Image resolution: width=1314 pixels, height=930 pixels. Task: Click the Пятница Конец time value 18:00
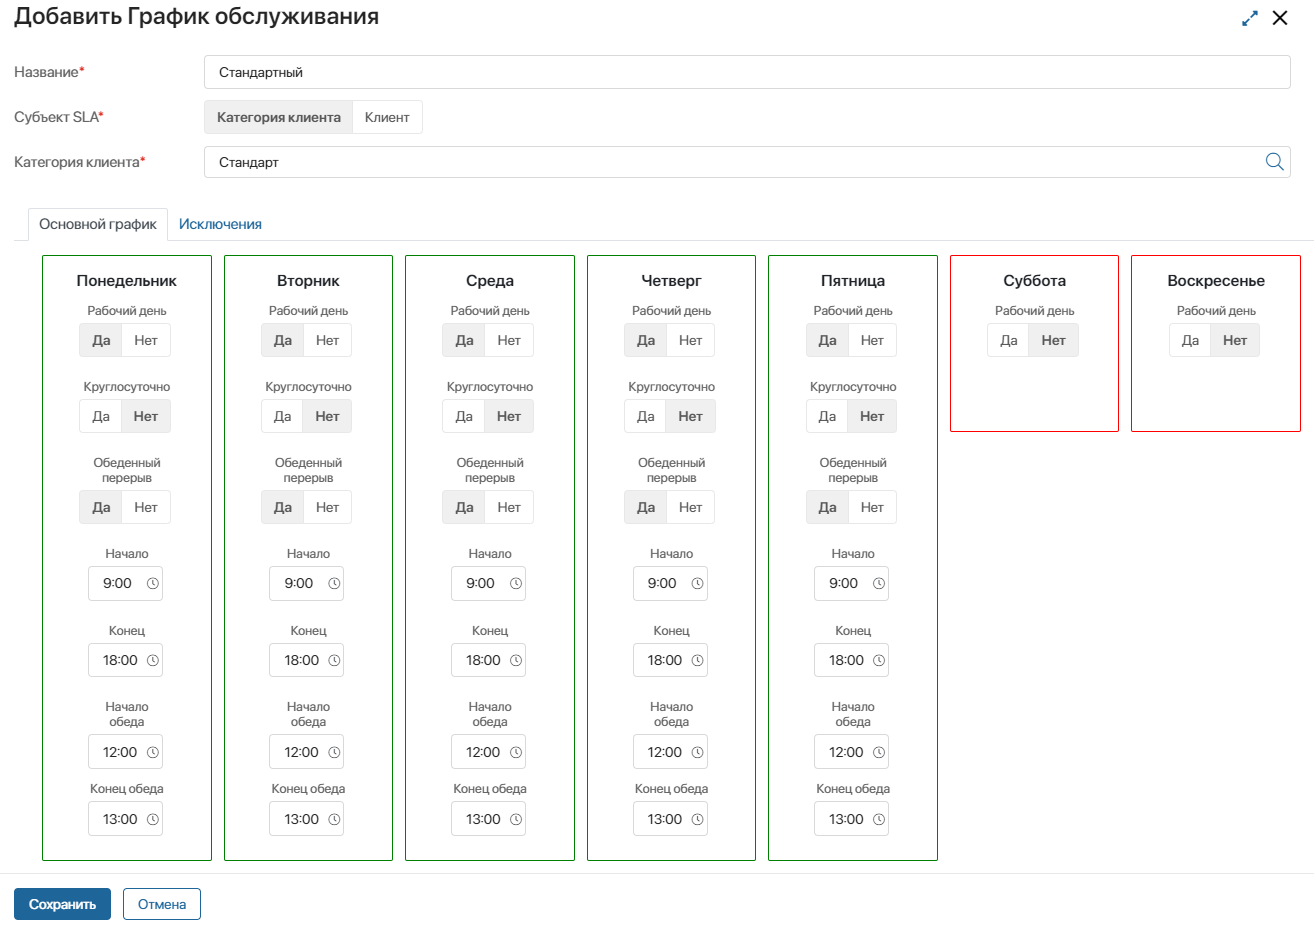pos(846,661)
